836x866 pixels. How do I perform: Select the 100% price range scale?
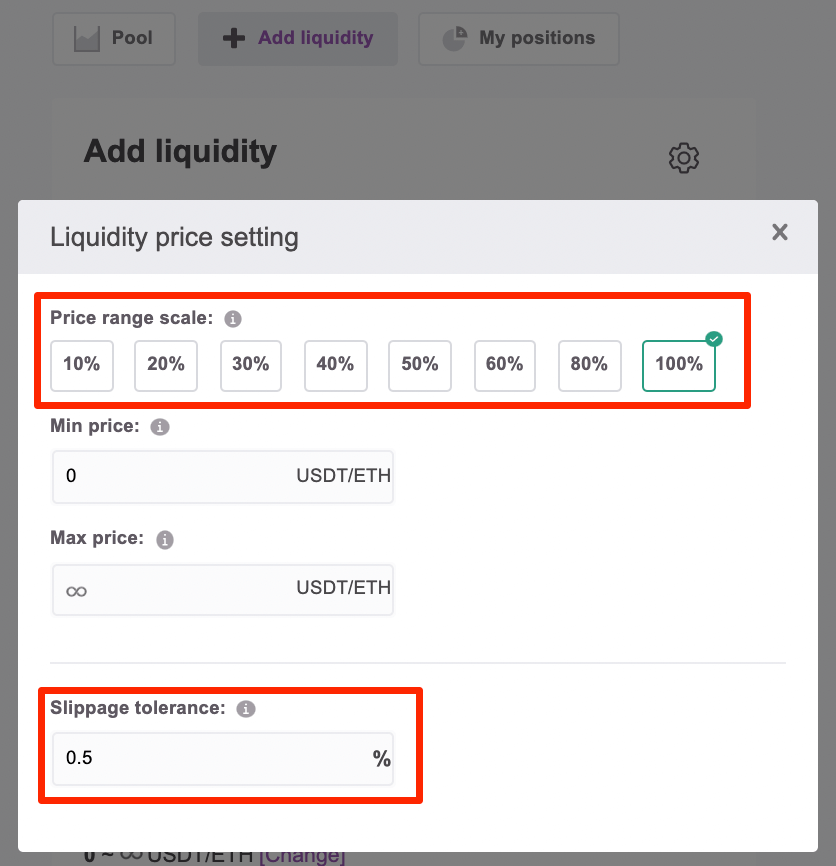pos(679,366)
